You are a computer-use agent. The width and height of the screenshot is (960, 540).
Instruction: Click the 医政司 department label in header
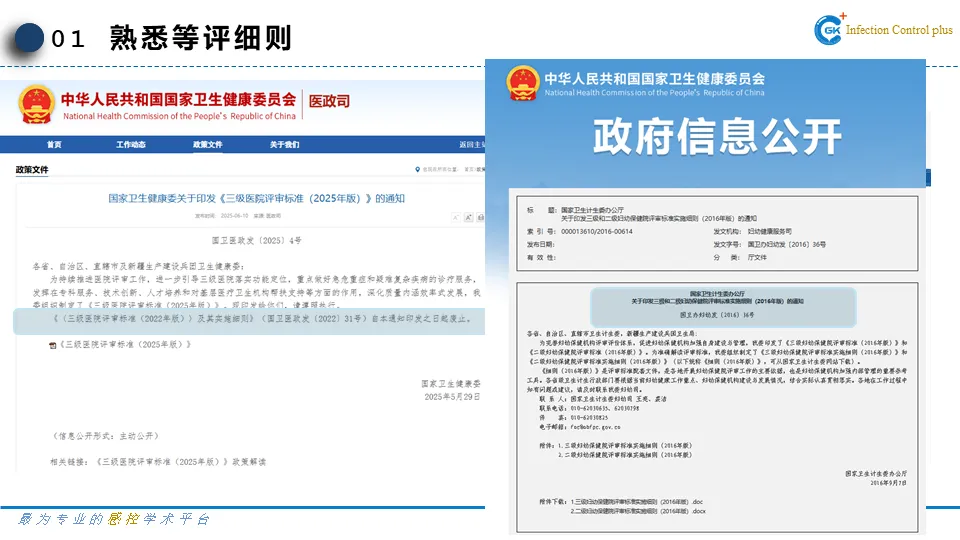[329, 101]
